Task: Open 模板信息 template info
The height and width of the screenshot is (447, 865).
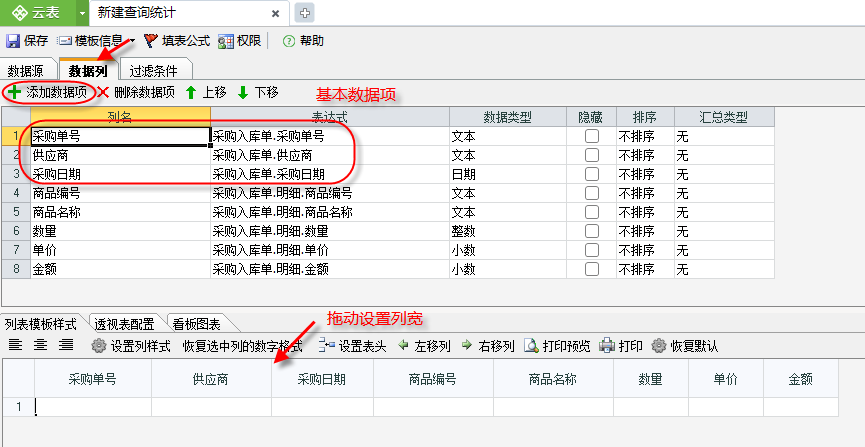Action: click(x=91, y=41)
